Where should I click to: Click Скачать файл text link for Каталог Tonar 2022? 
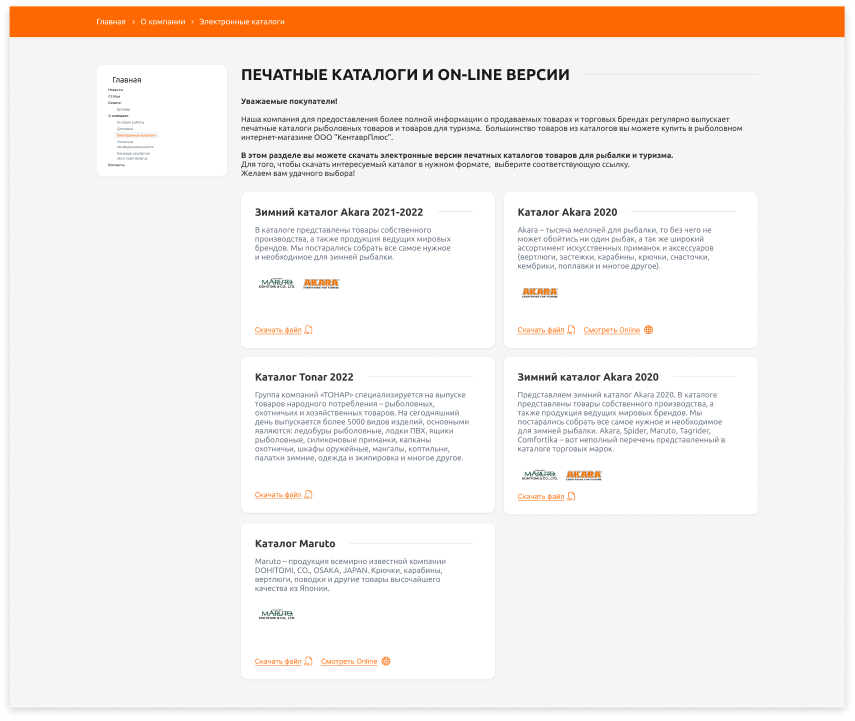[277, 495]
